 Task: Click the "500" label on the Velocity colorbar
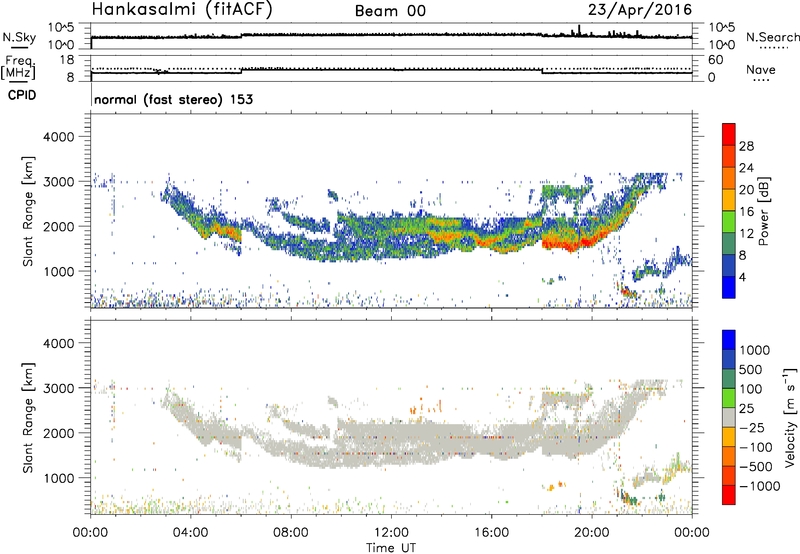coord(751,369)
